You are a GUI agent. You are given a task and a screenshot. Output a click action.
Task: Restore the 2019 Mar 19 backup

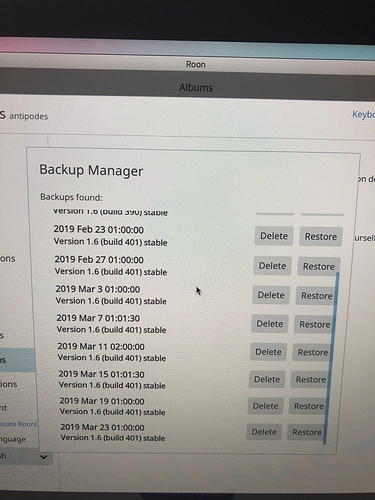308,406
